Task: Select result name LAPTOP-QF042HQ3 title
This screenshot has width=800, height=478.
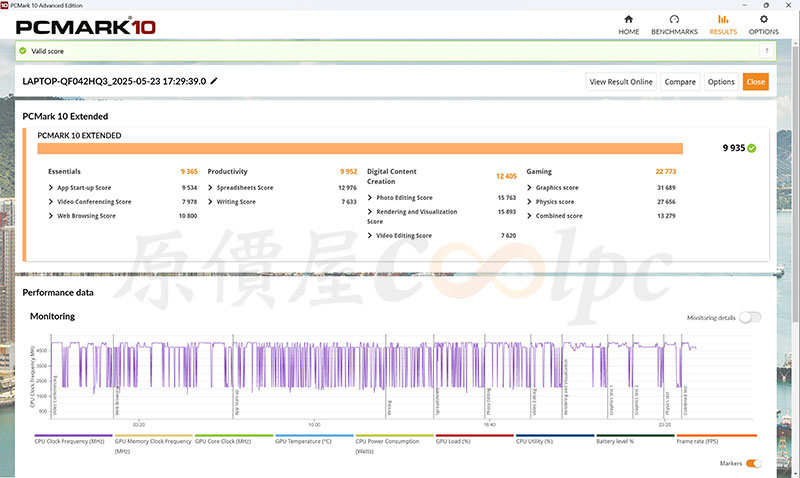Action: coord(114,81)
